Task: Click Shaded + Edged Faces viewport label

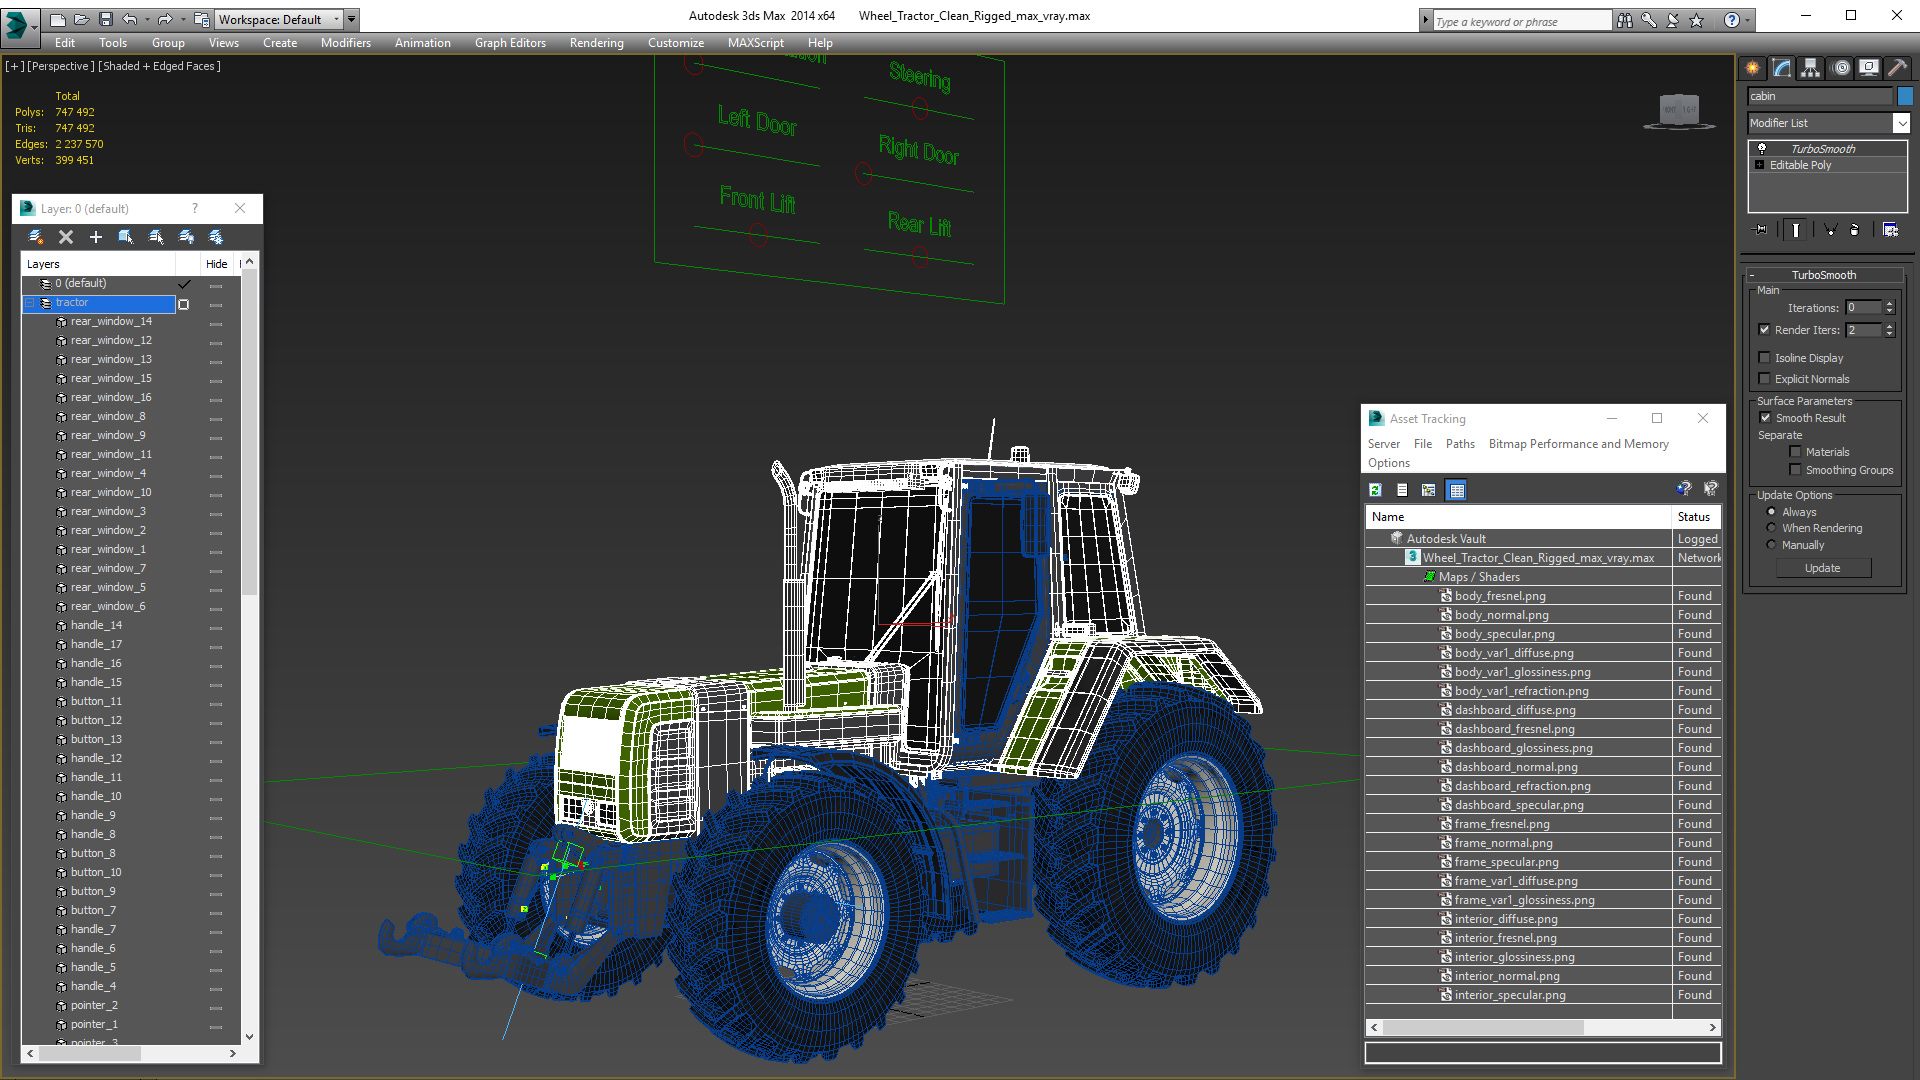Action: [160, 66]
